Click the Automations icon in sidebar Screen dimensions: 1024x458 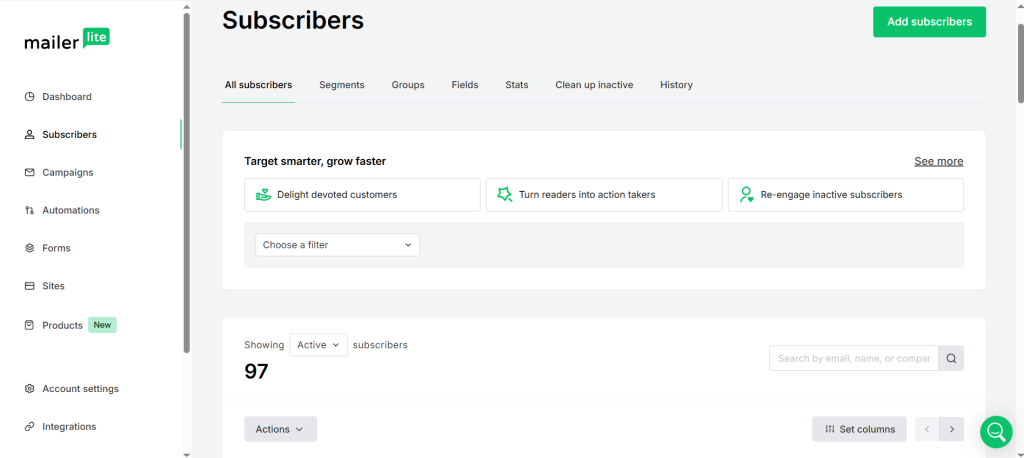pos(30,210)
